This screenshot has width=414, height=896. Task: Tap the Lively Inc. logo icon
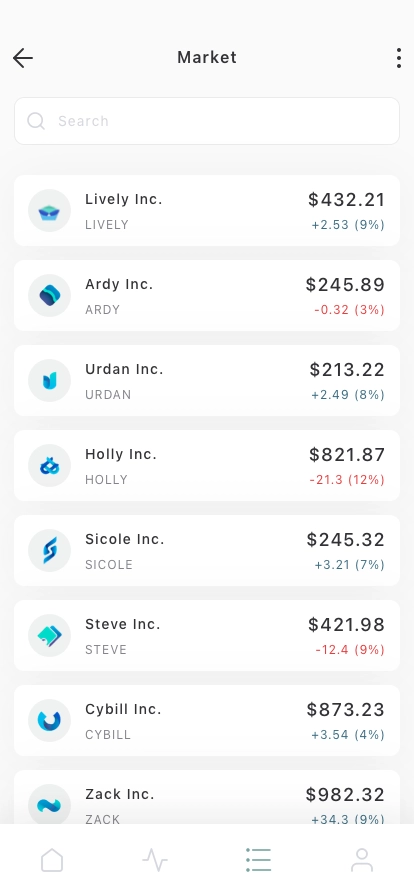click(x=50, y=211)
